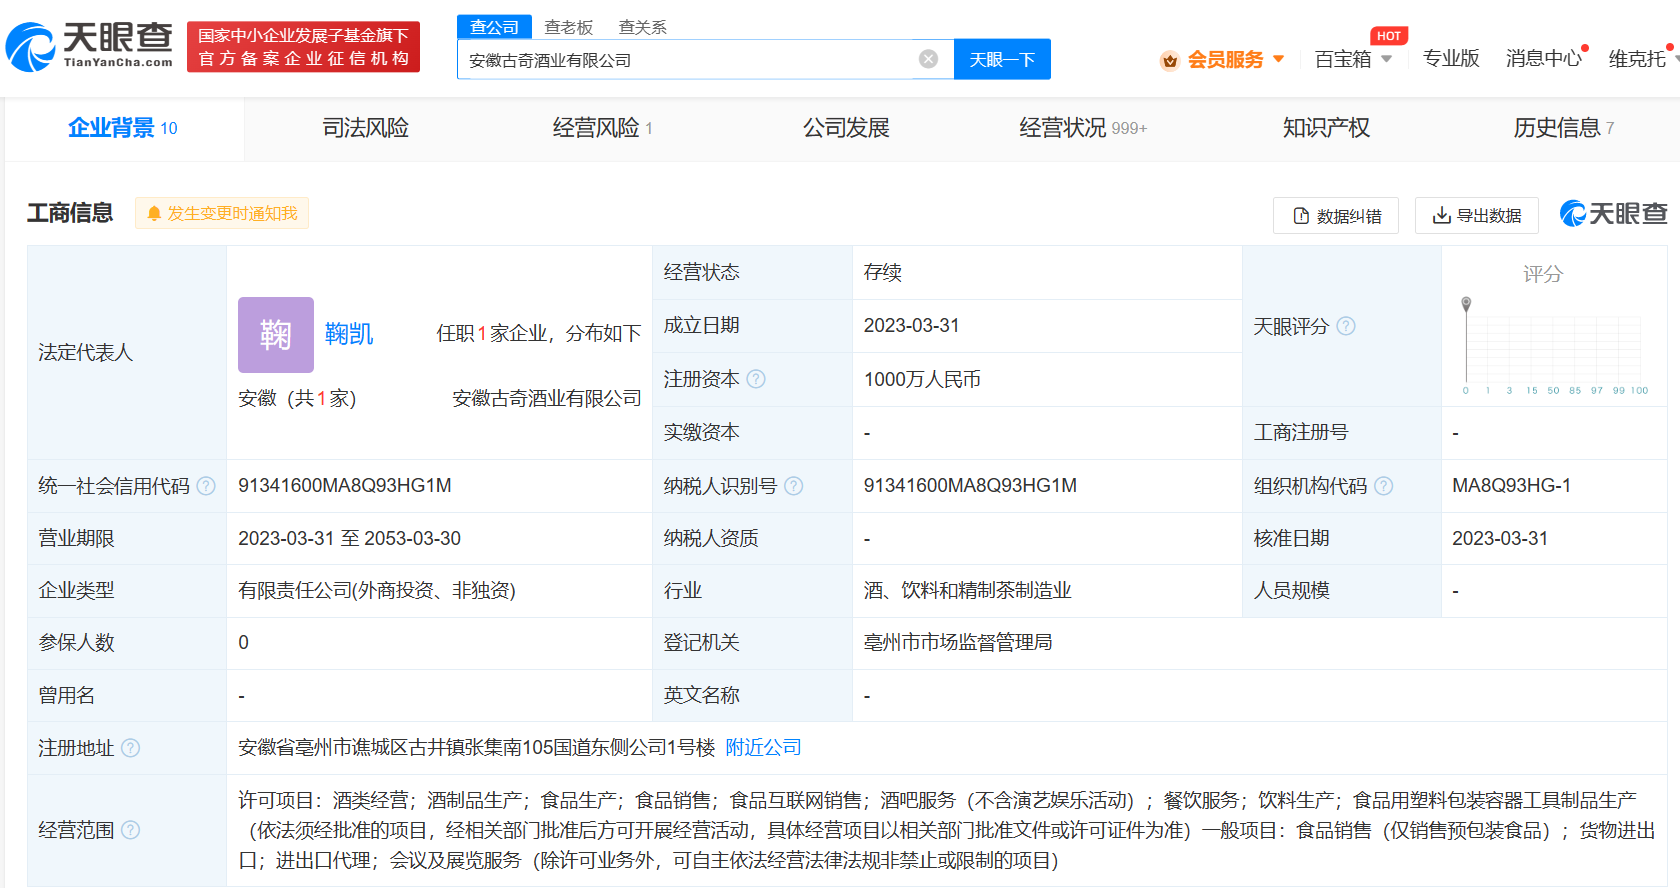The image size is (1680, 888).
Task: Click help icon beside 统一社会信用代码
Action: pos(206,486)
